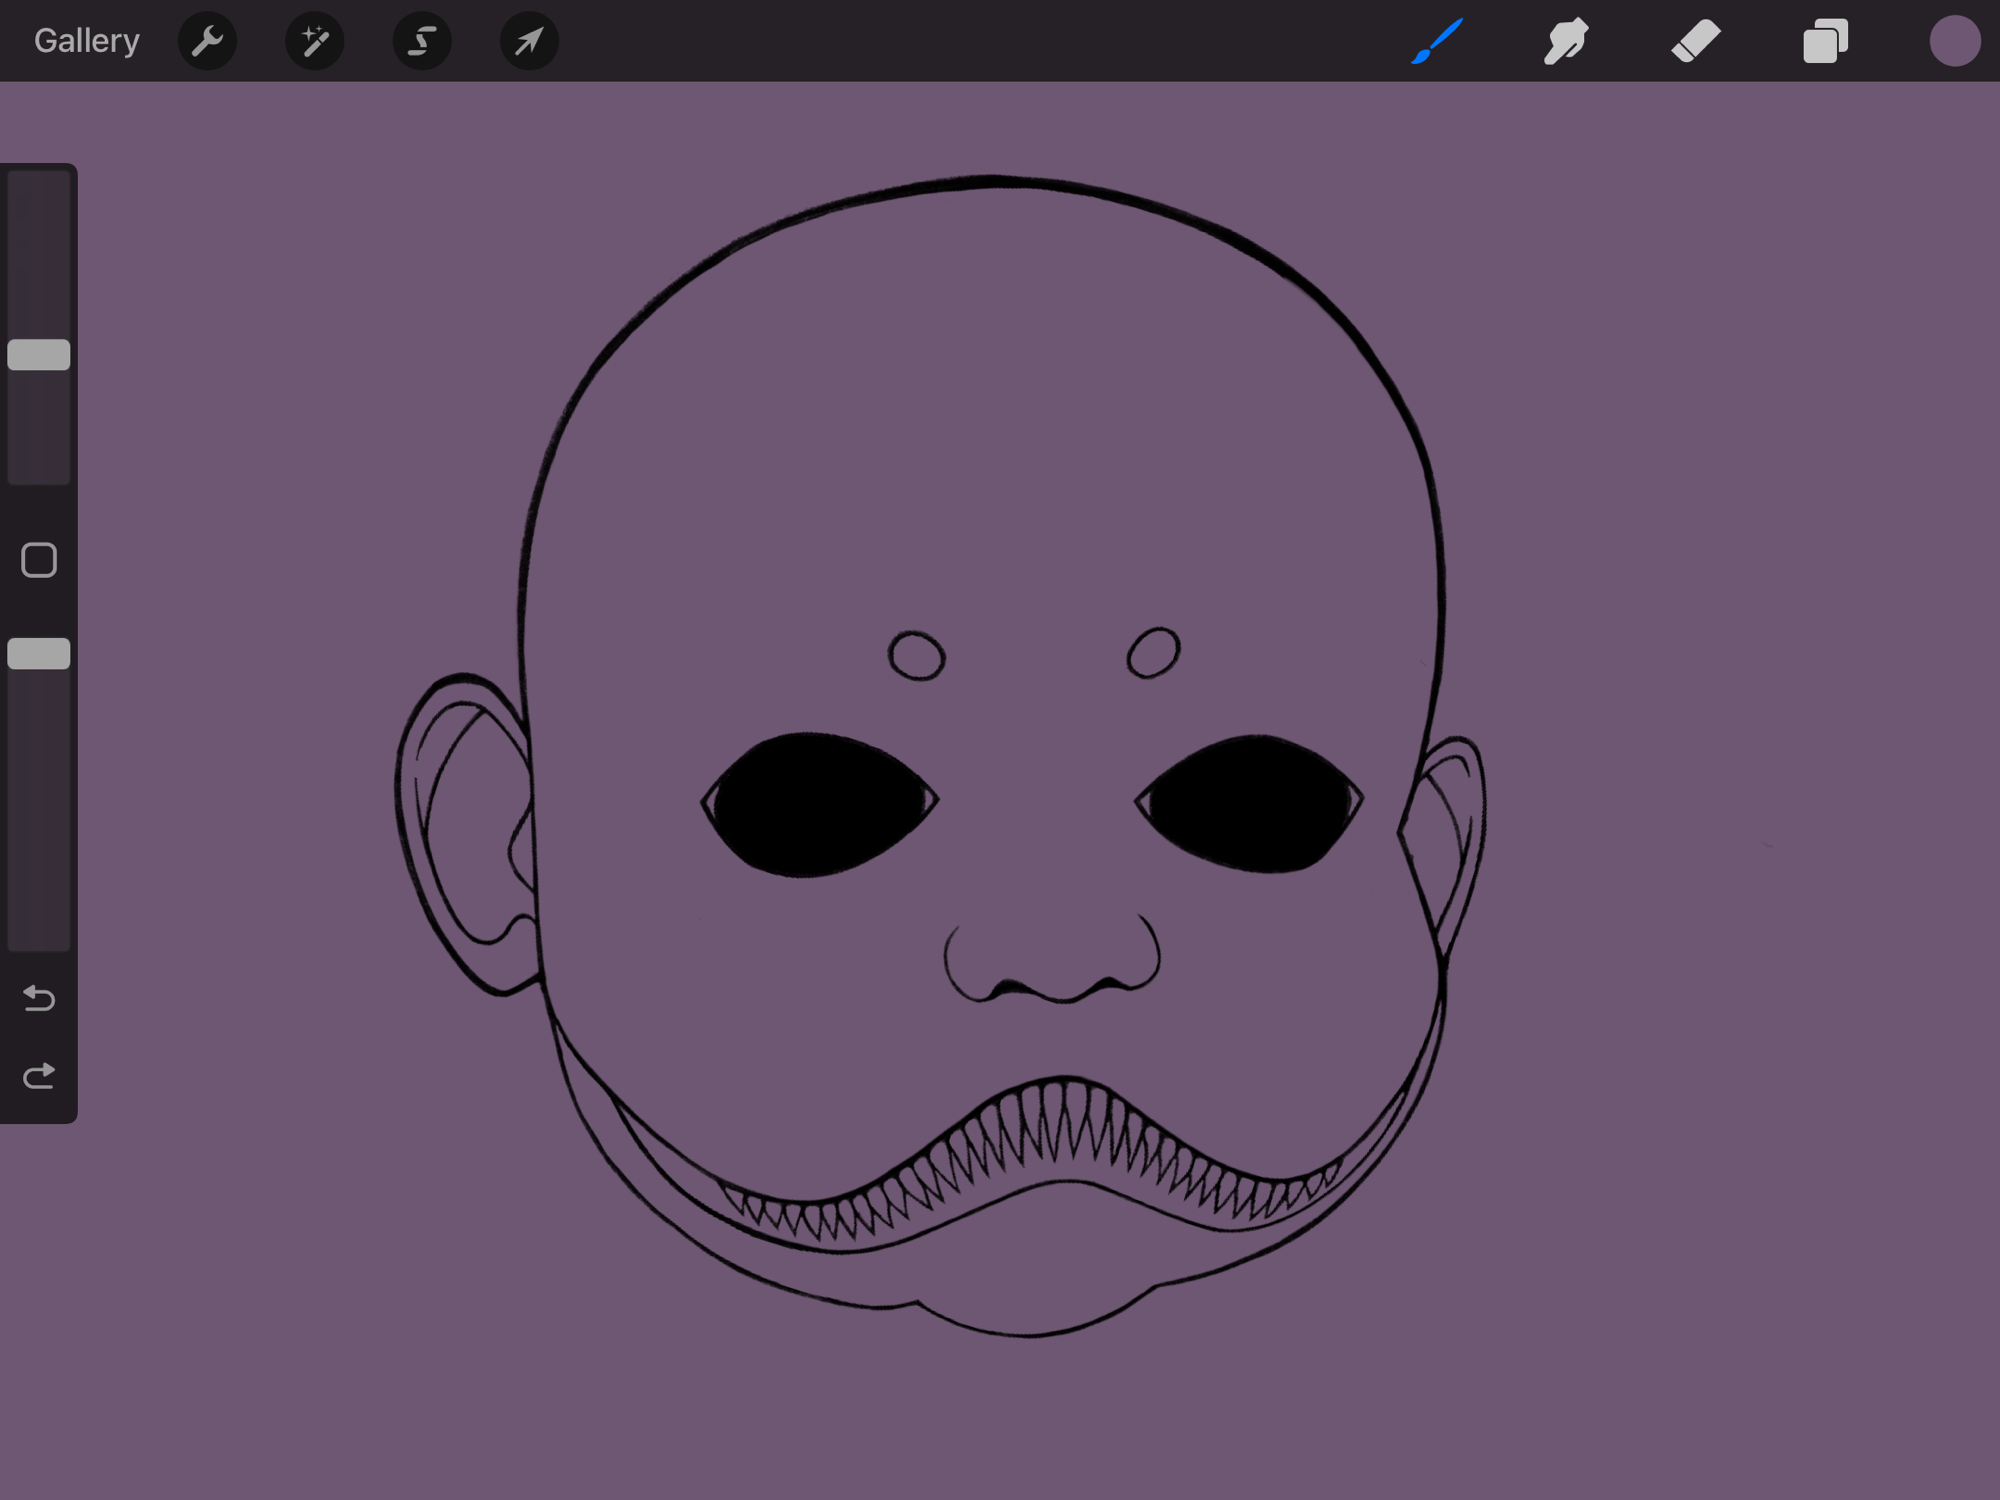Click the left black eye on canvas

(820, 805)
